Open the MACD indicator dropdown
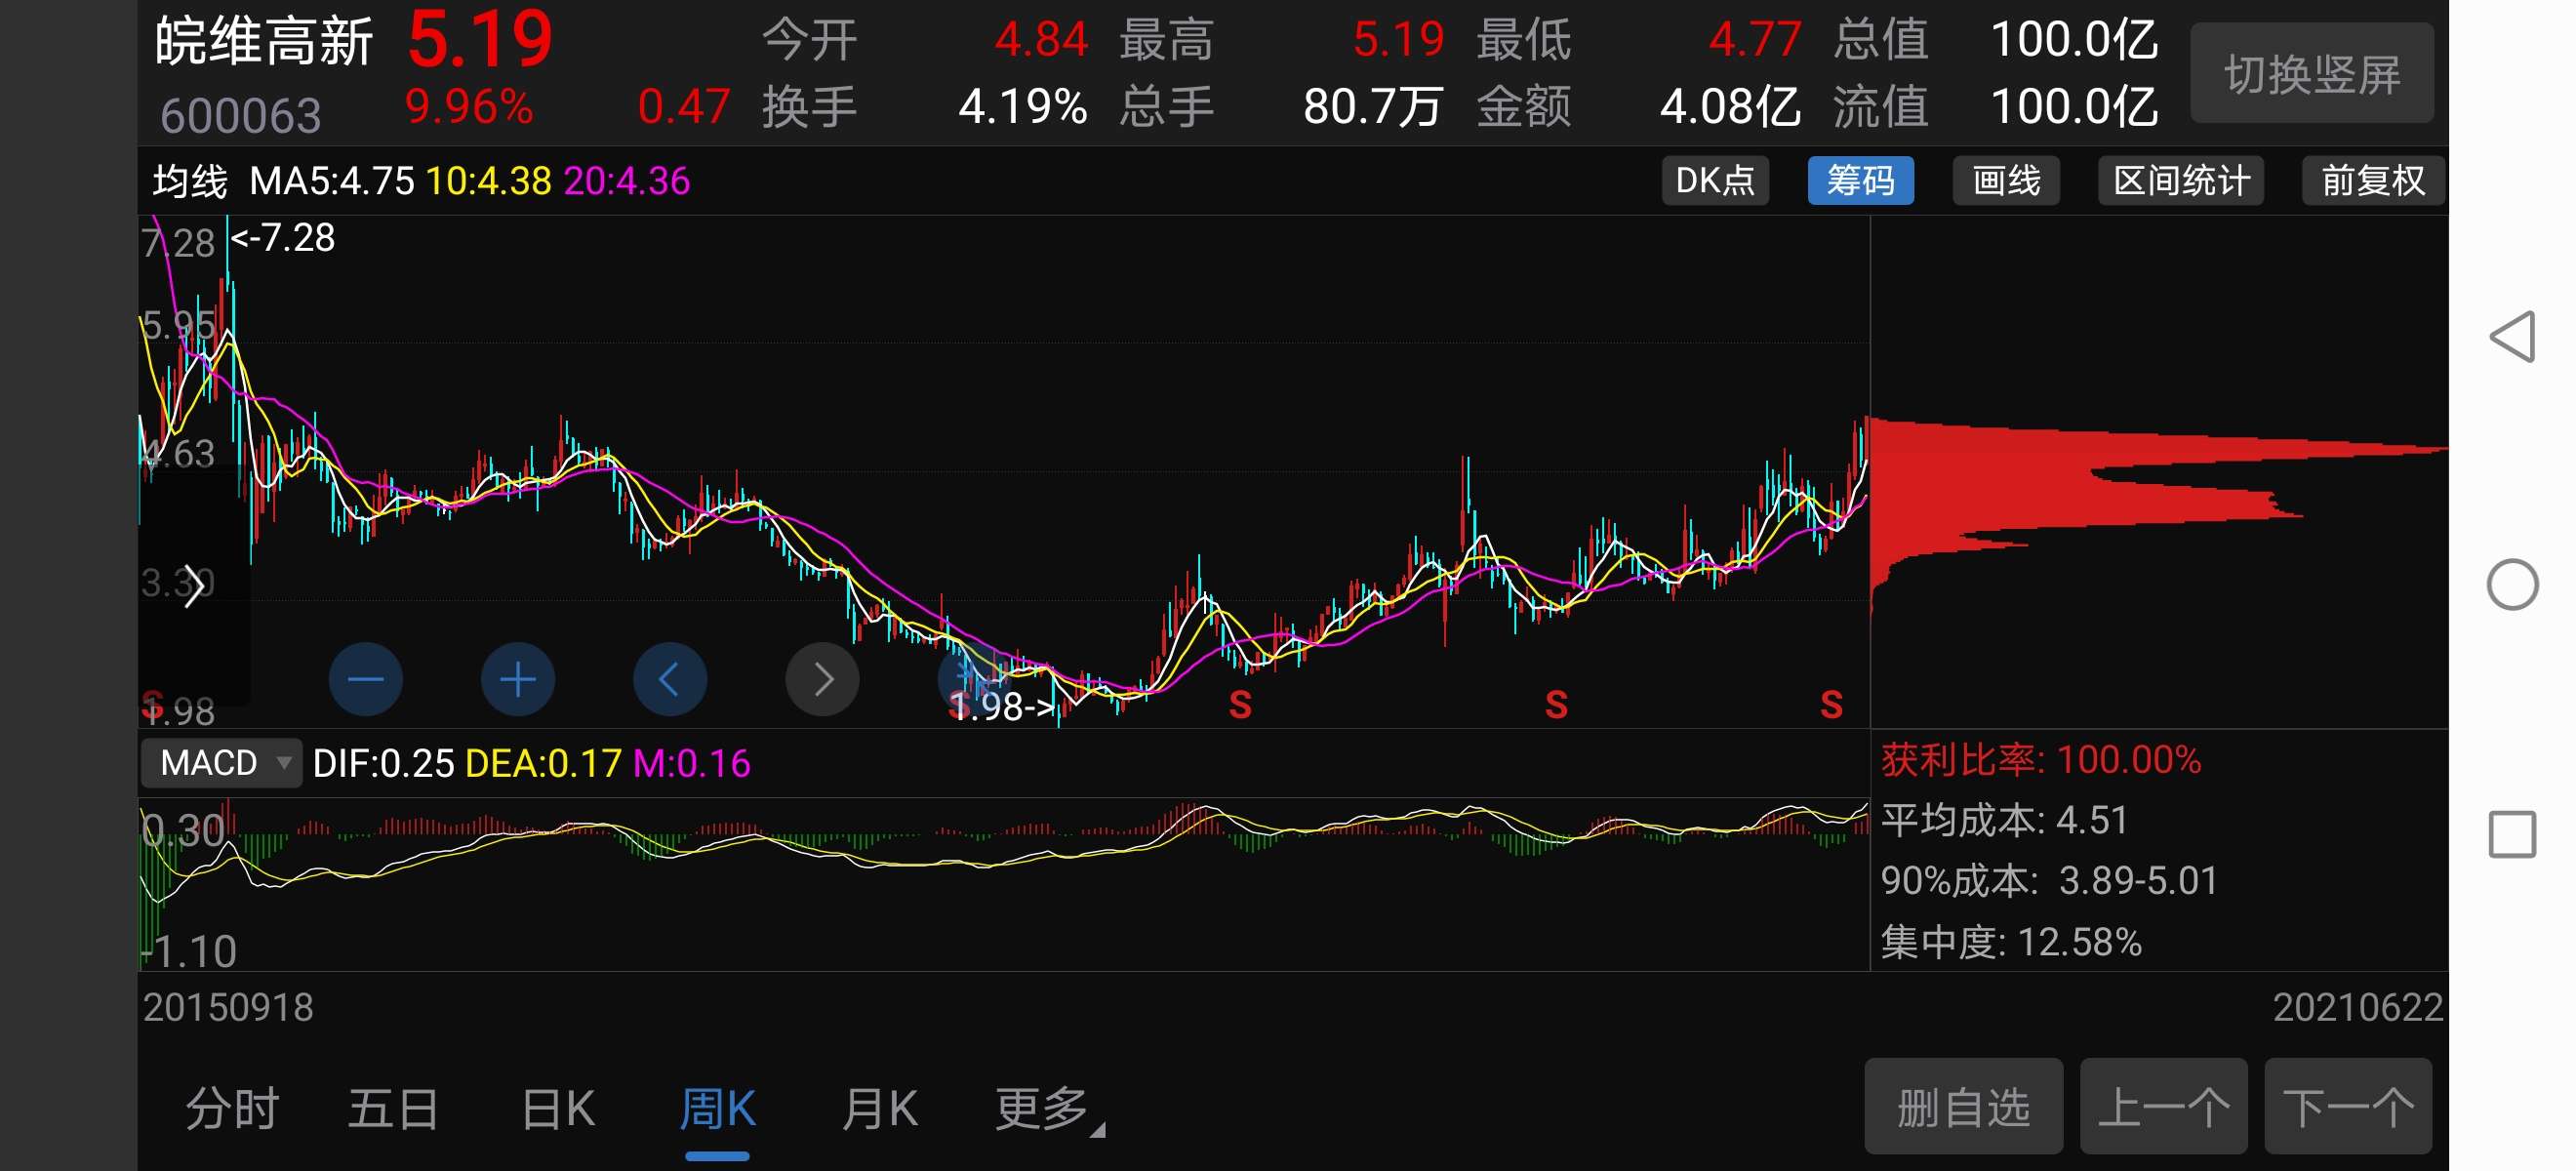Viewport: 2576px width, 1171px height. tap(221, 763)
